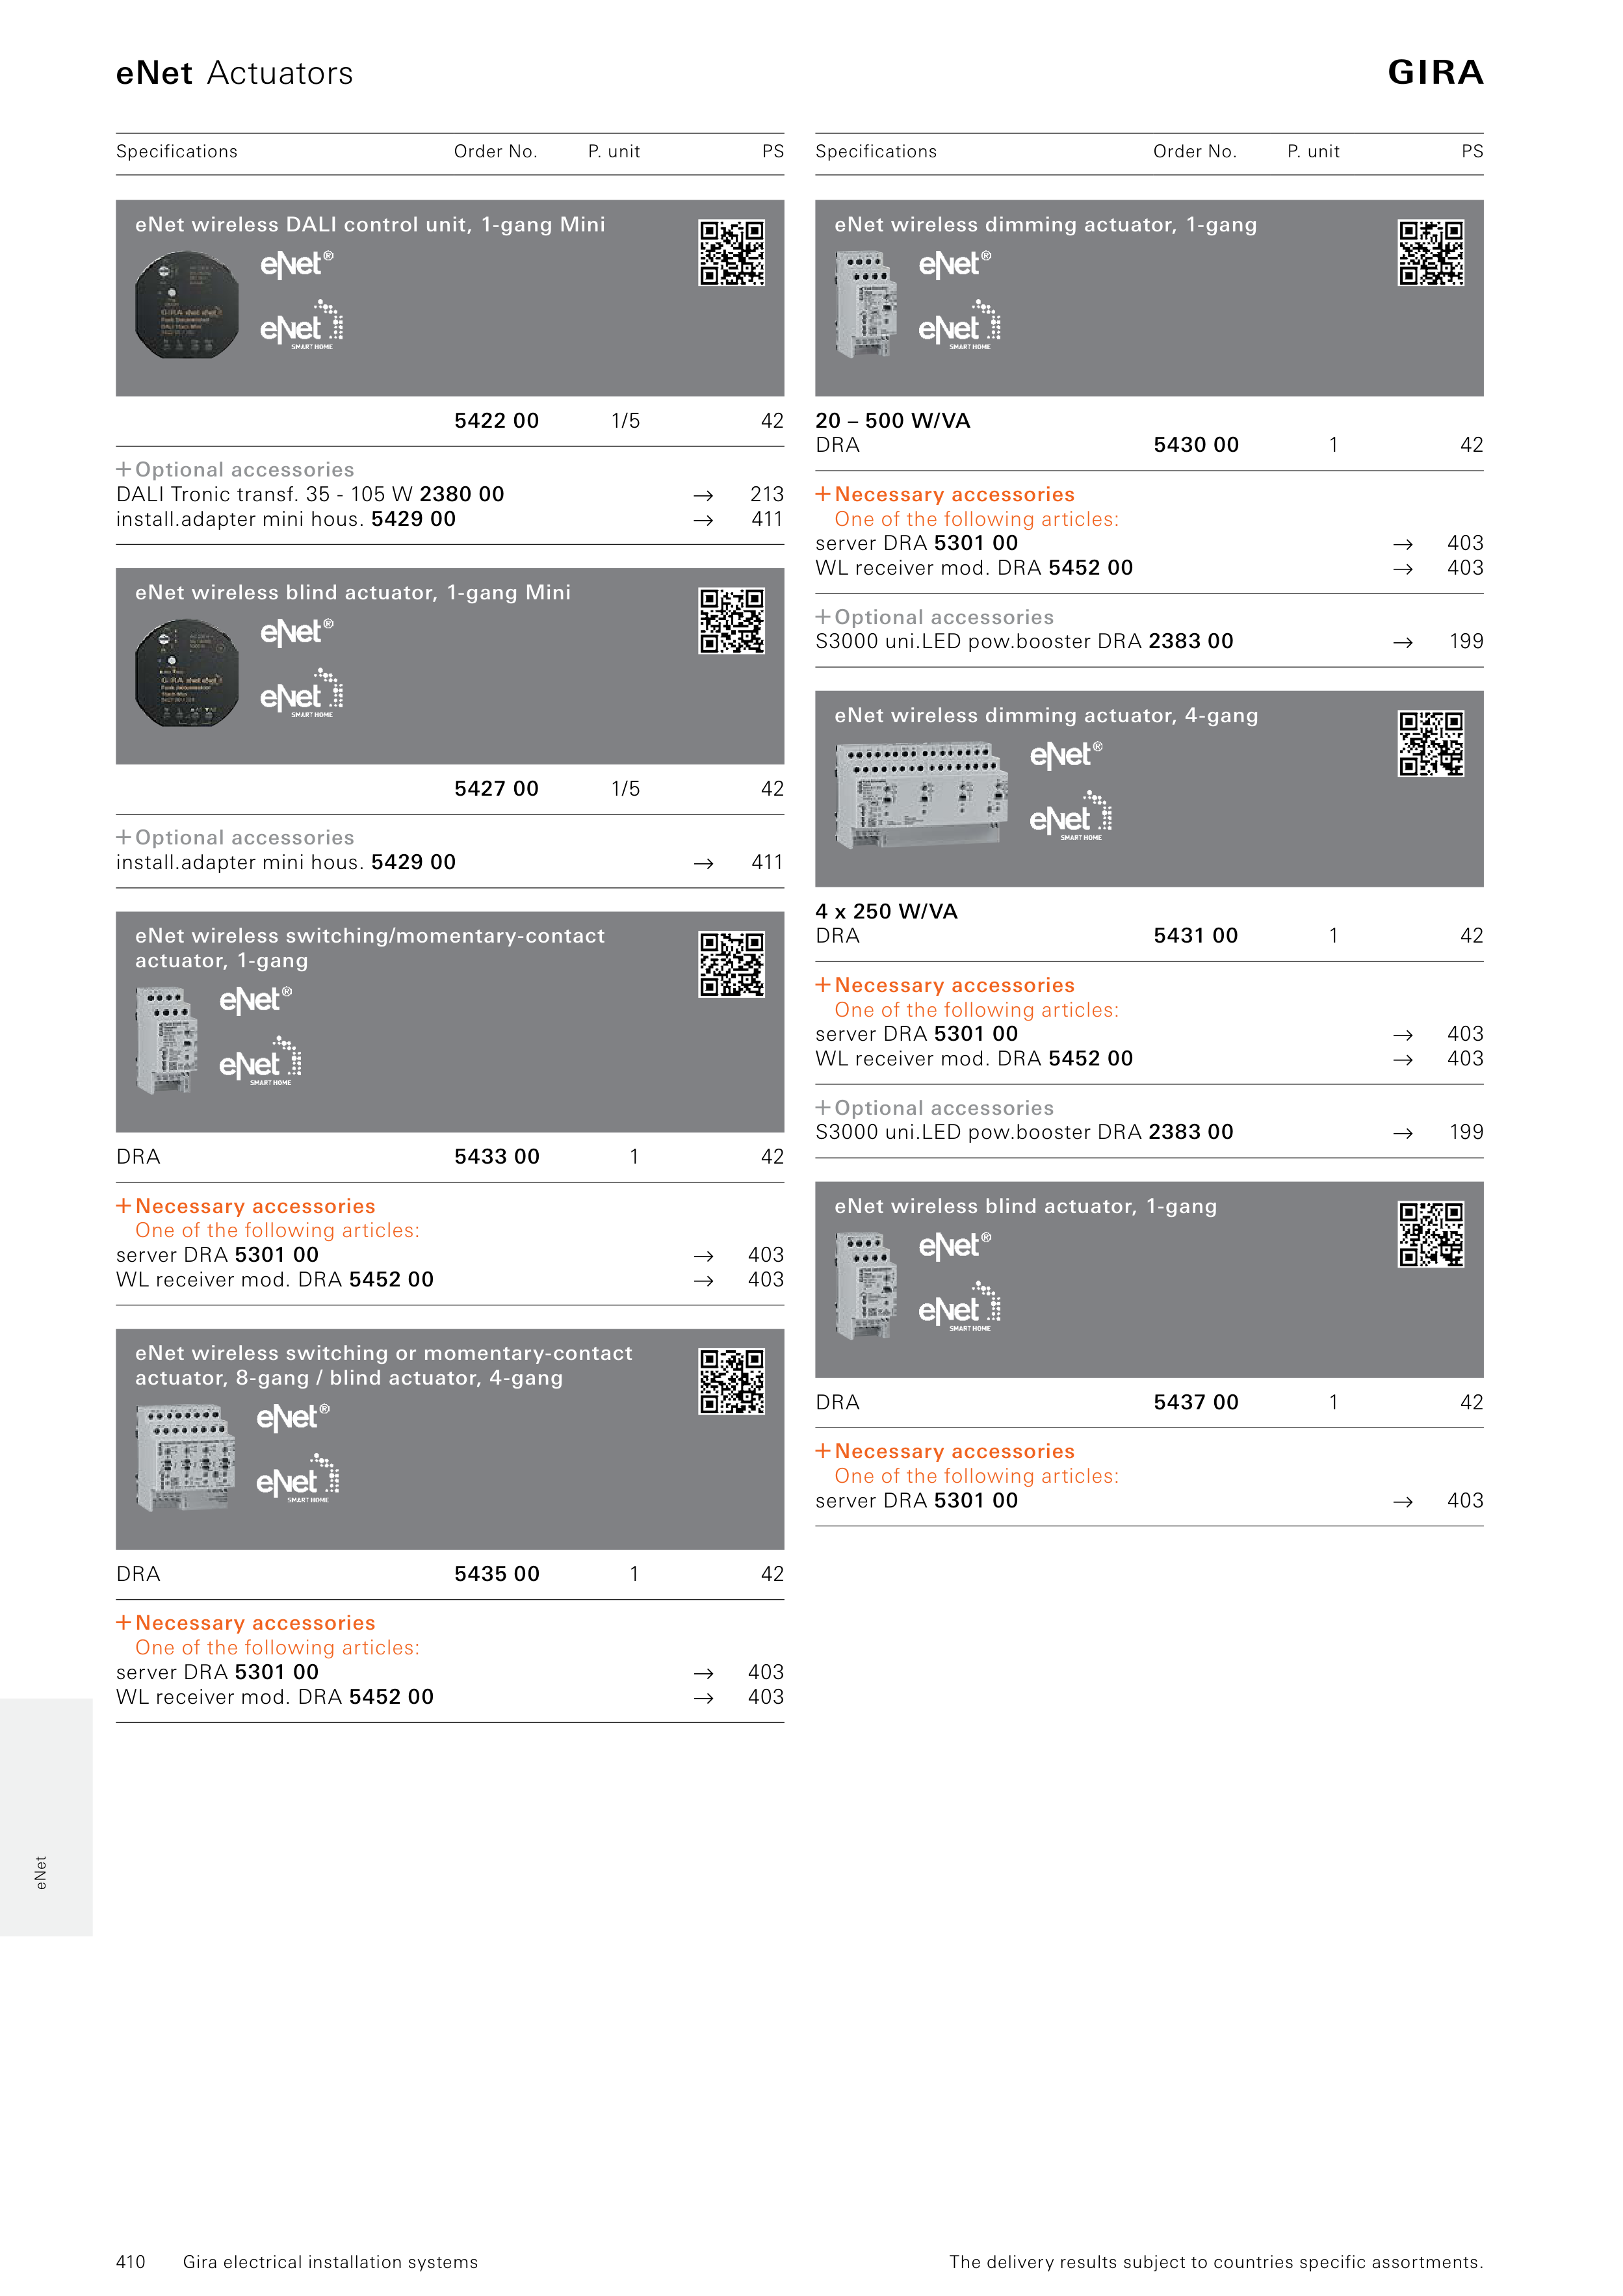Click order number 5437 00

pos(1195,1403)
